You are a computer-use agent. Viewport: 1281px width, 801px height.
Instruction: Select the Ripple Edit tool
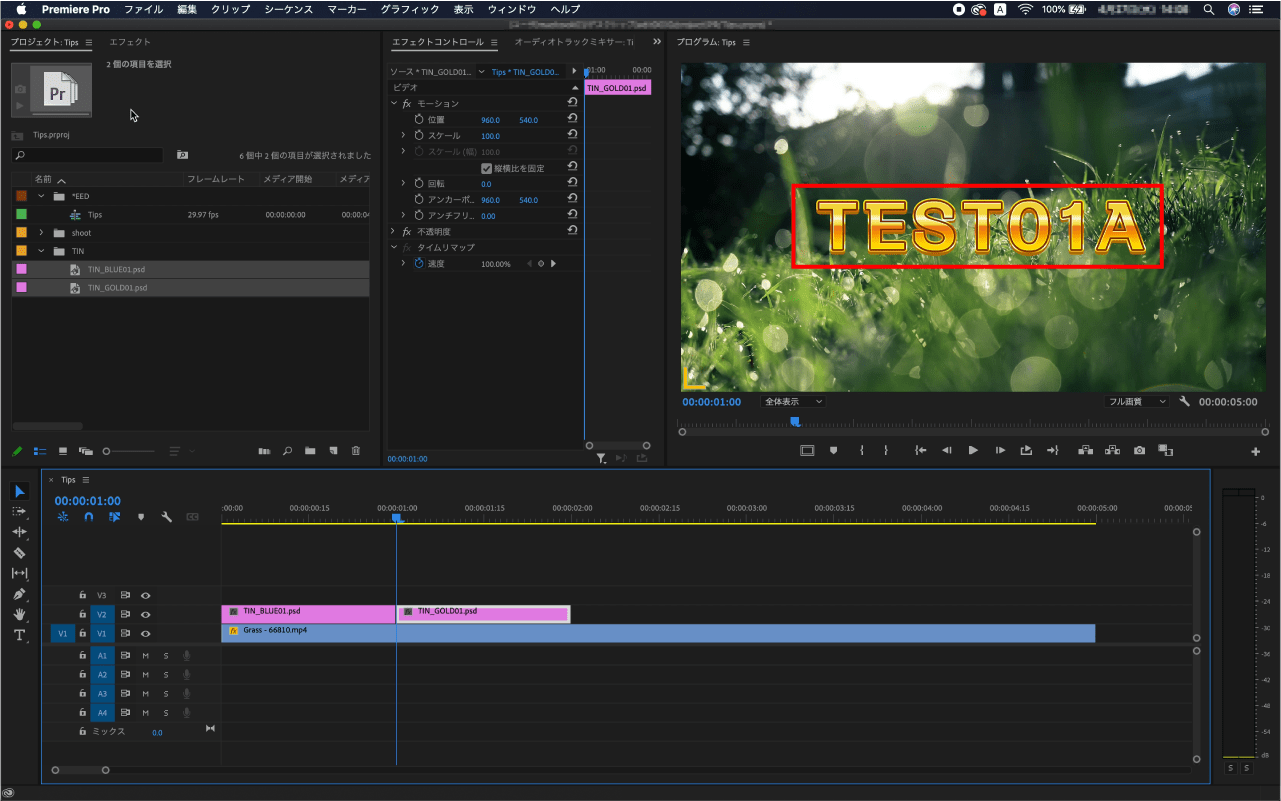pos(20,532)
